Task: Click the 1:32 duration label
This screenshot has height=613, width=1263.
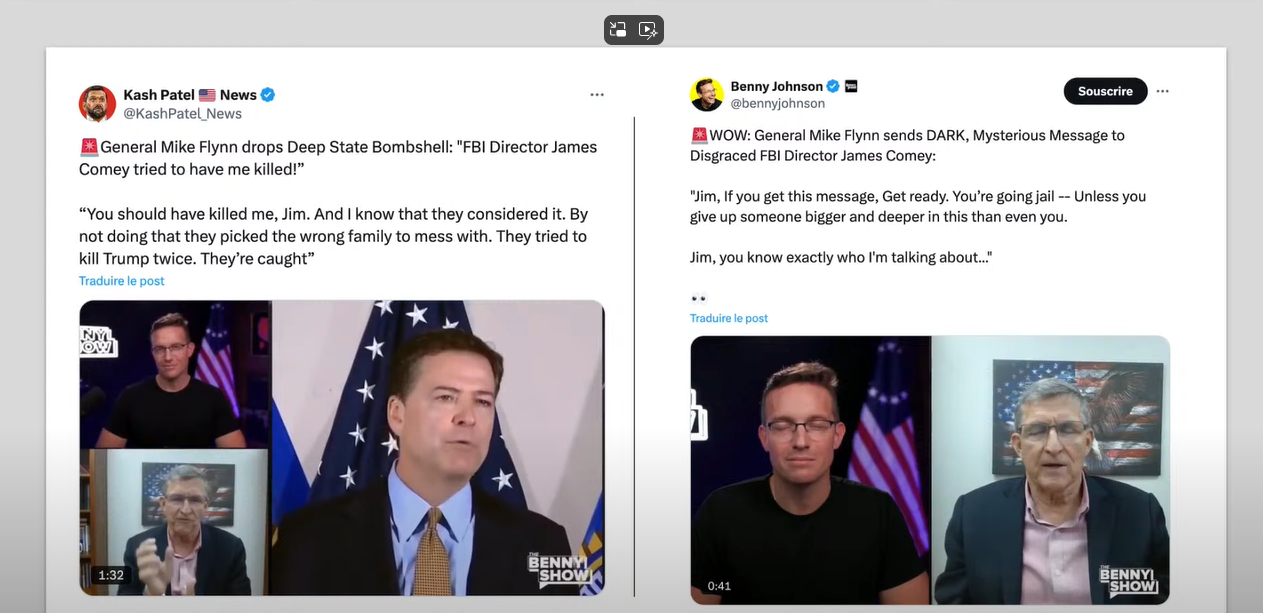Action: pos(110,575)
